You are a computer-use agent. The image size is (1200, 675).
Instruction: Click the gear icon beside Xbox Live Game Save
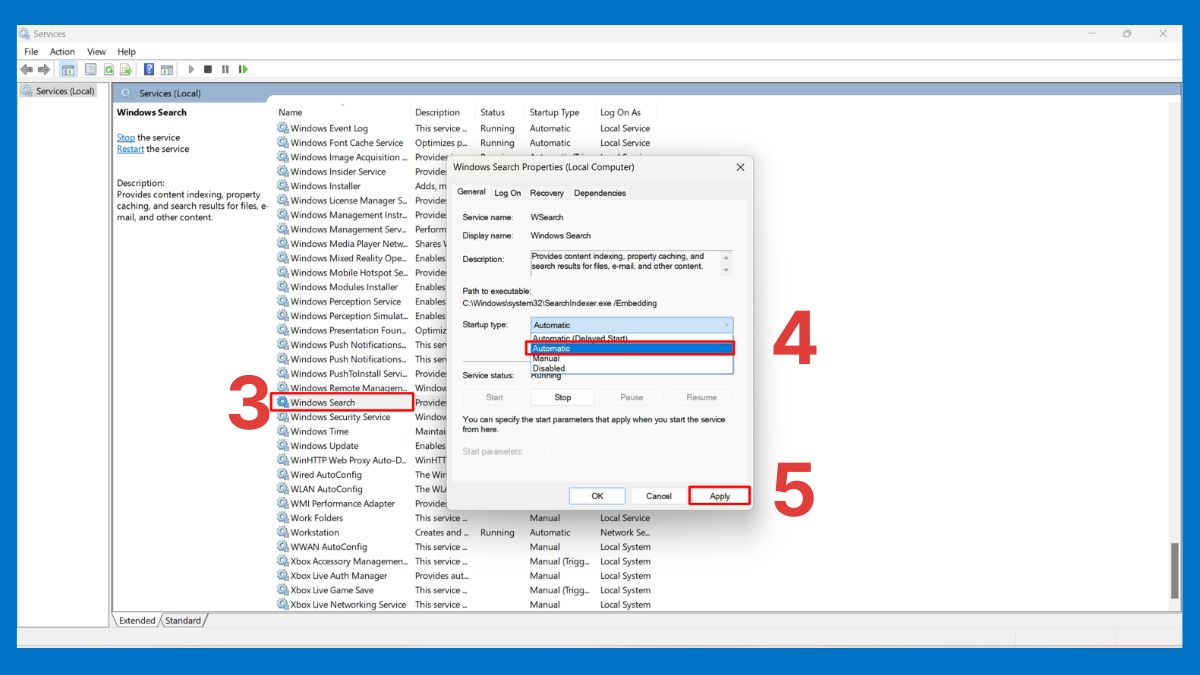[x=283, y=590]
